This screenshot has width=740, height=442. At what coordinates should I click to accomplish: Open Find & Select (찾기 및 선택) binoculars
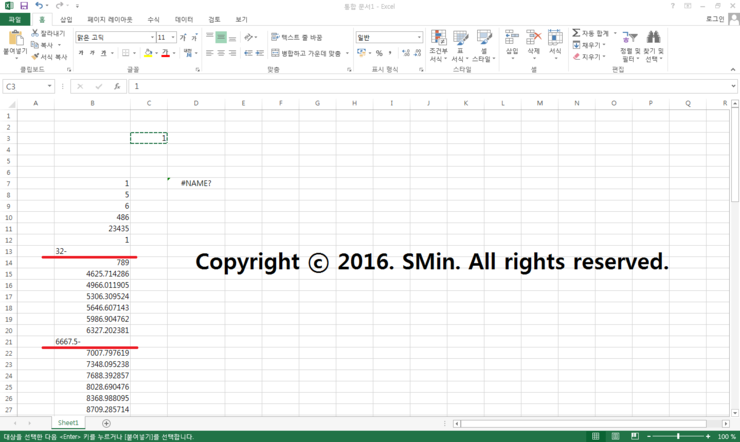pos(654,46)
